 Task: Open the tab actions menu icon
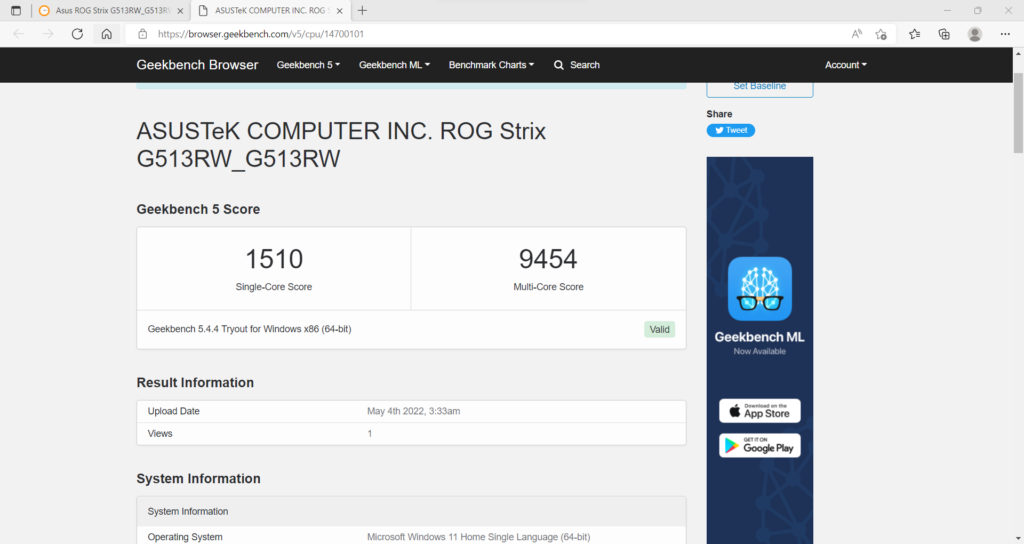pyautogui.click(x=16, y=10)
